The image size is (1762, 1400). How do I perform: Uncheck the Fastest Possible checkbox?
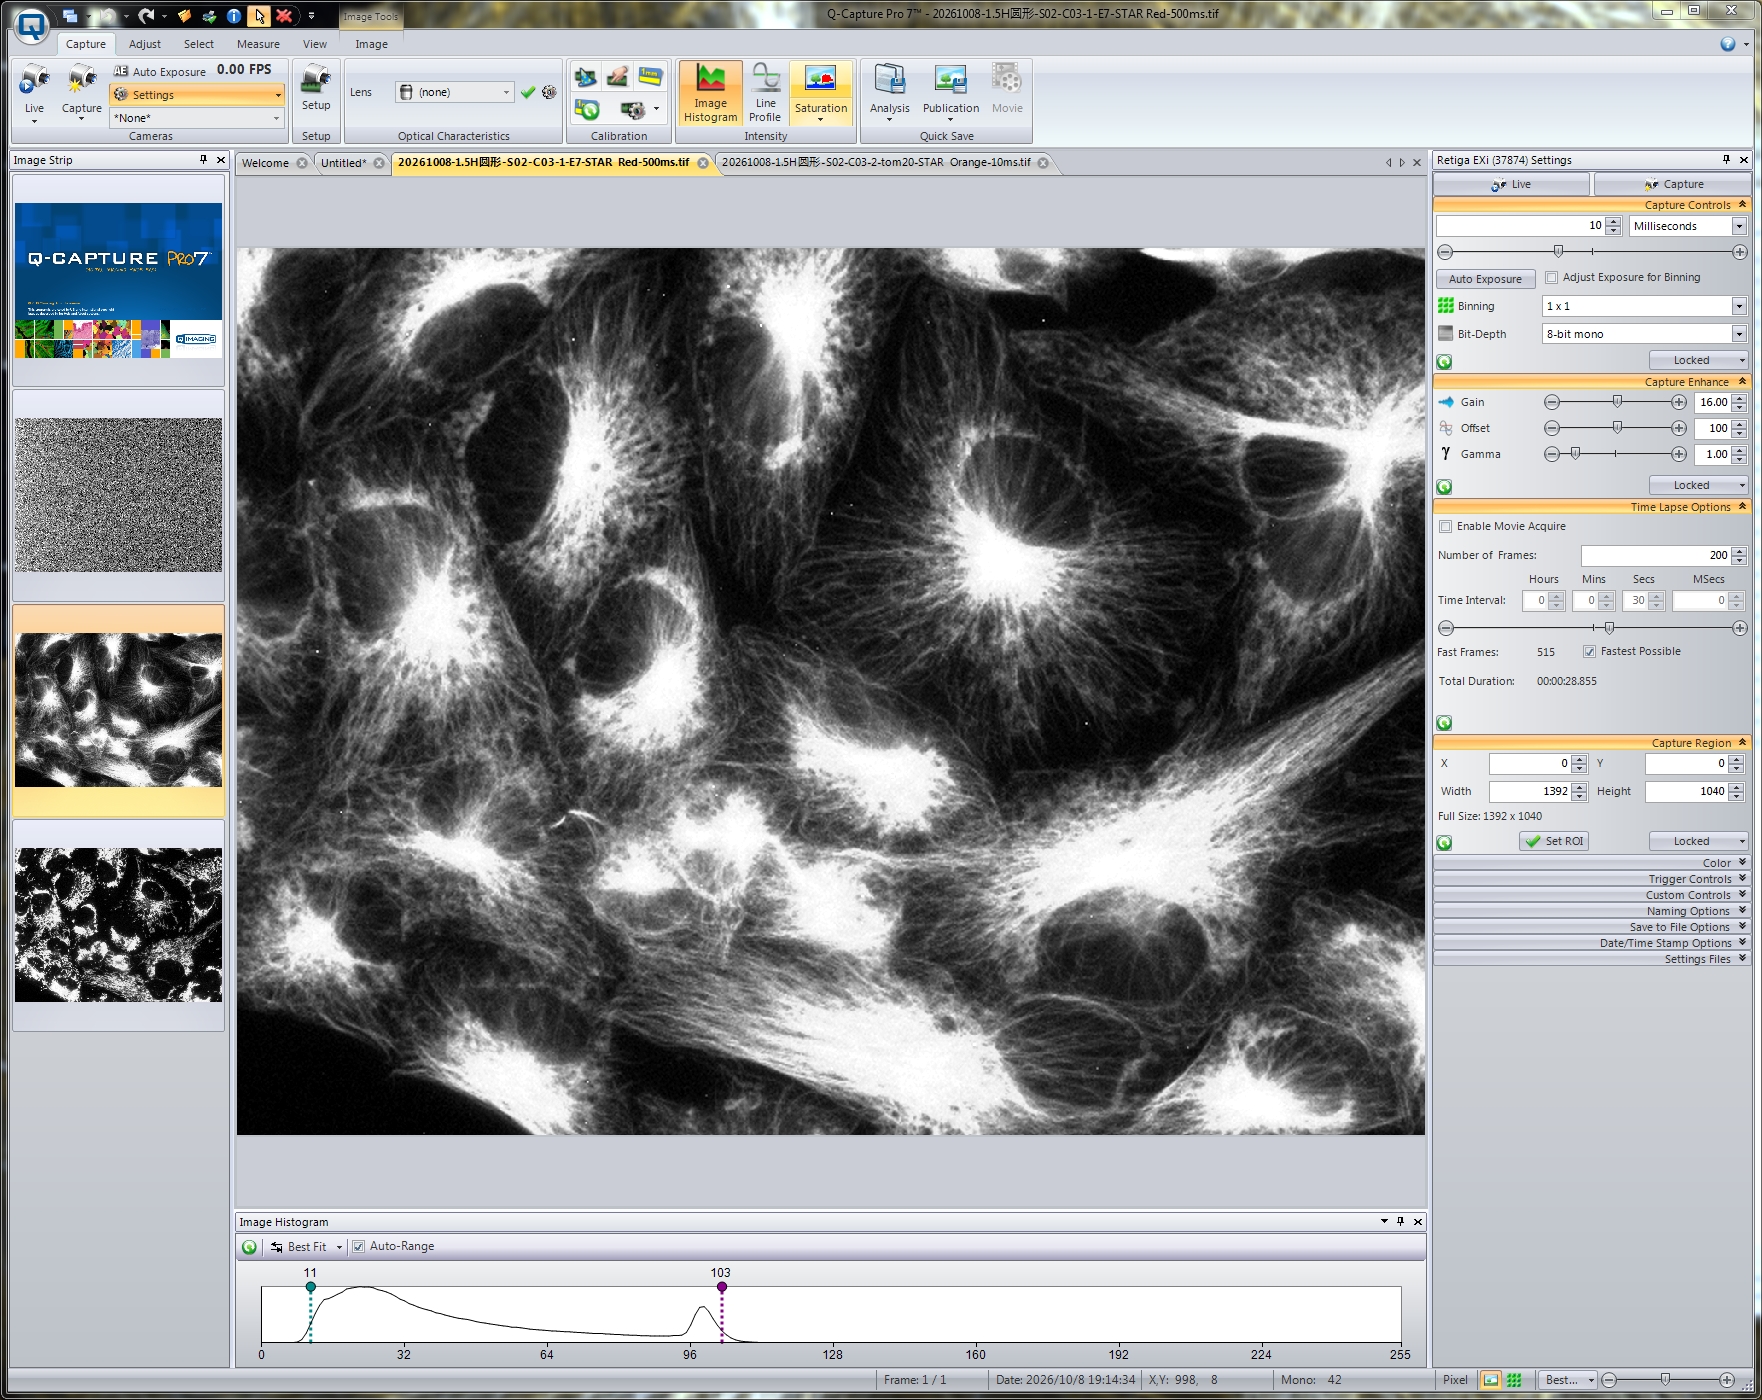click(1589, 651)
